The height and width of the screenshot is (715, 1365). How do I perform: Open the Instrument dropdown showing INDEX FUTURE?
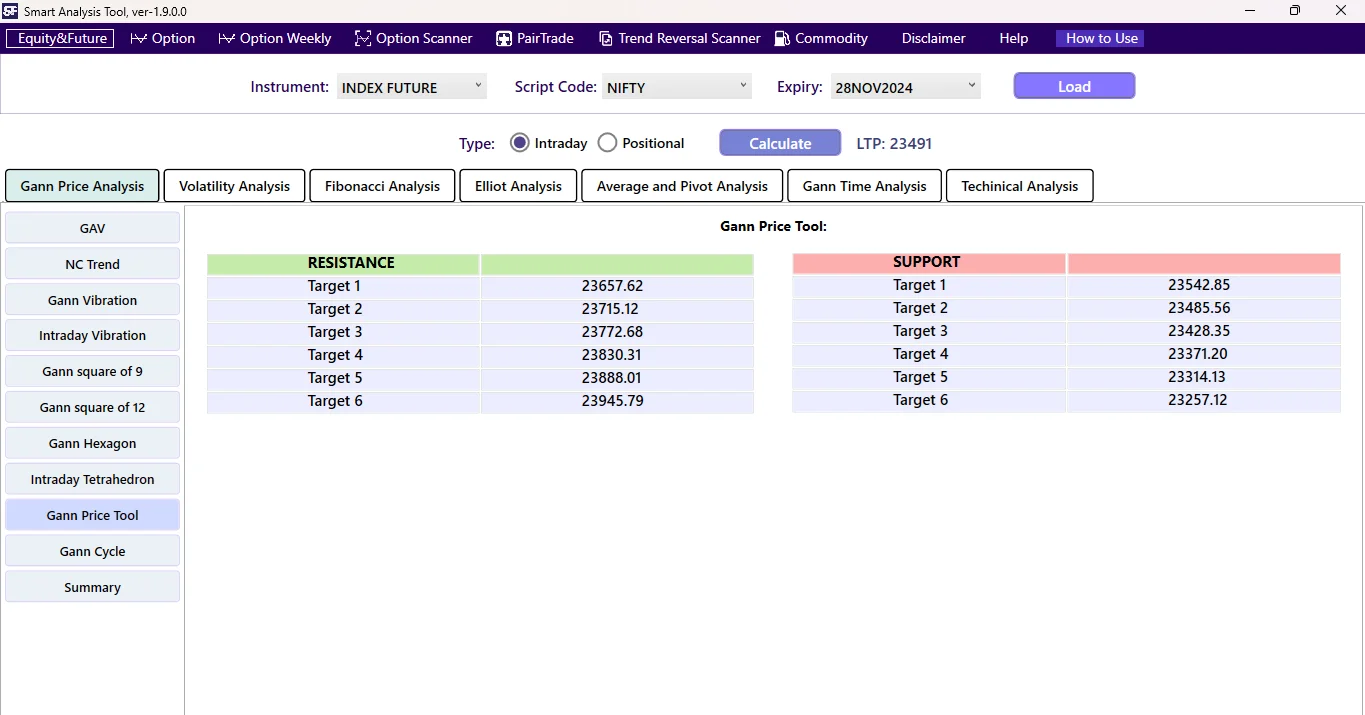[x=478, y=86]
